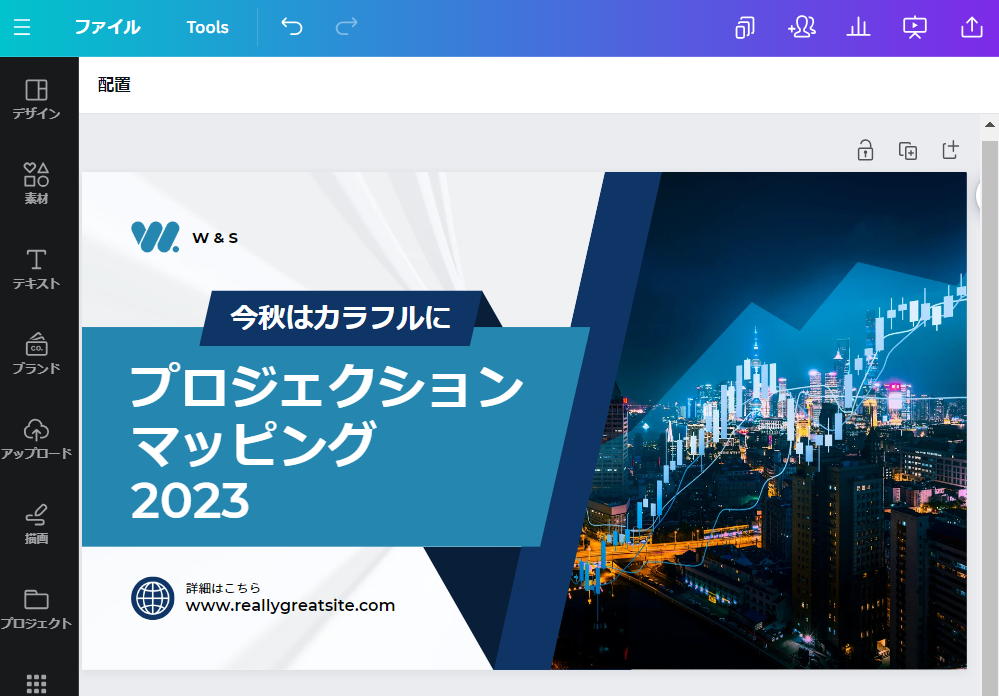Select the 2023 title line
The image size is (999, 696).
click(189, 500)
